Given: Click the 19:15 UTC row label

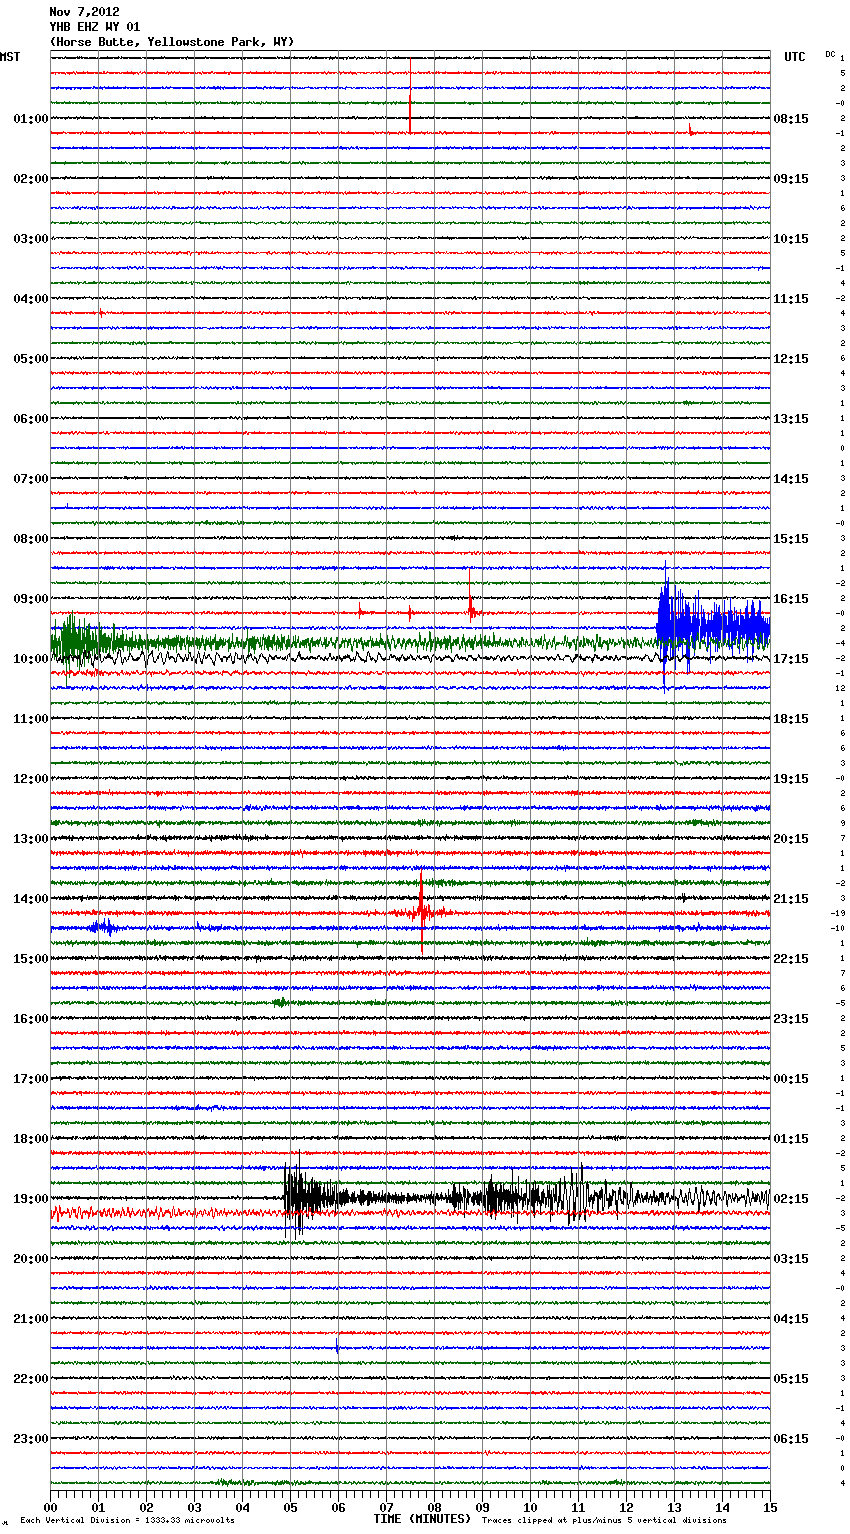Looking at the screenshot, I should tap(791, 779).
